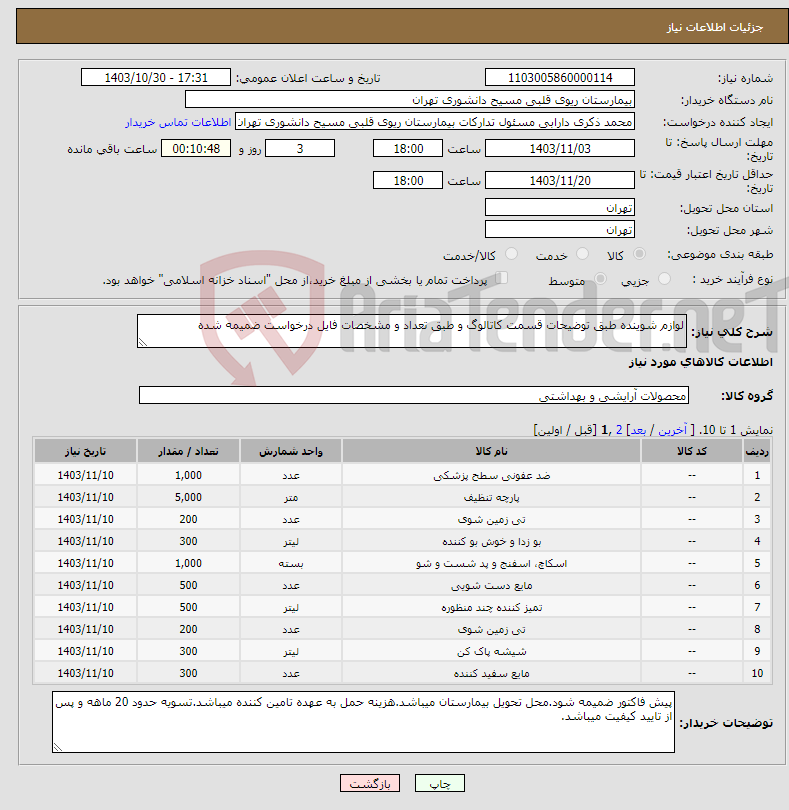This screenshot has height=810, width=789.
Task: Click the نام دستگاه خریدار field
Action: (x=410, y=100)
